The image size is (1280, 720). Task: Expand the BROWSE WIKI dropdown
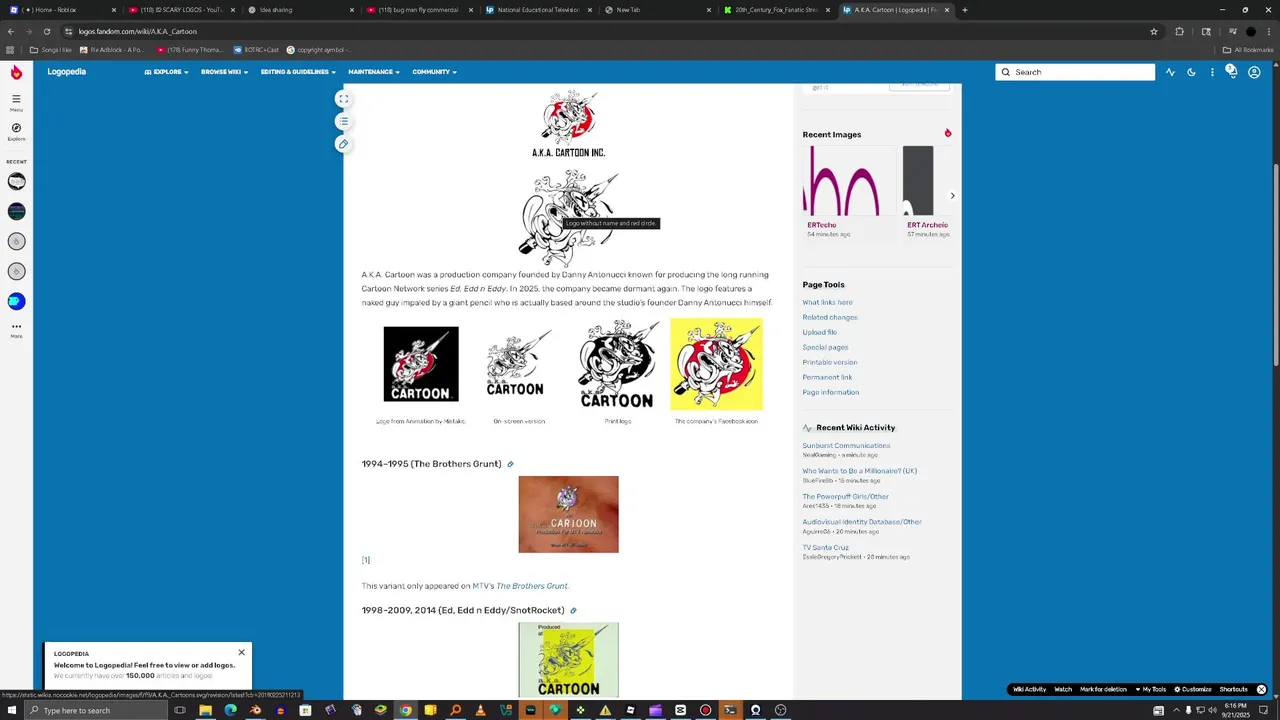click(224, 72)
